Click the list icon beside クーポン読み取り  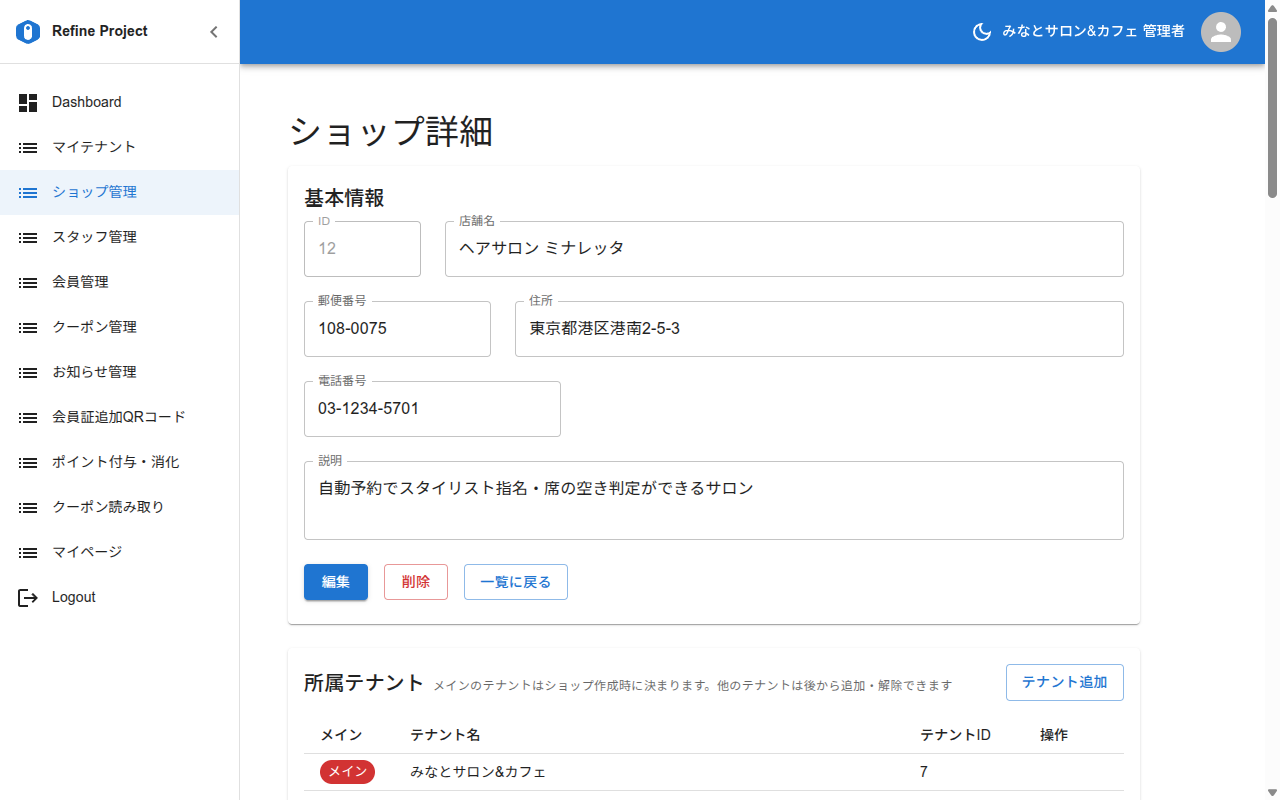pyautogui.click(x=28, y=507)
